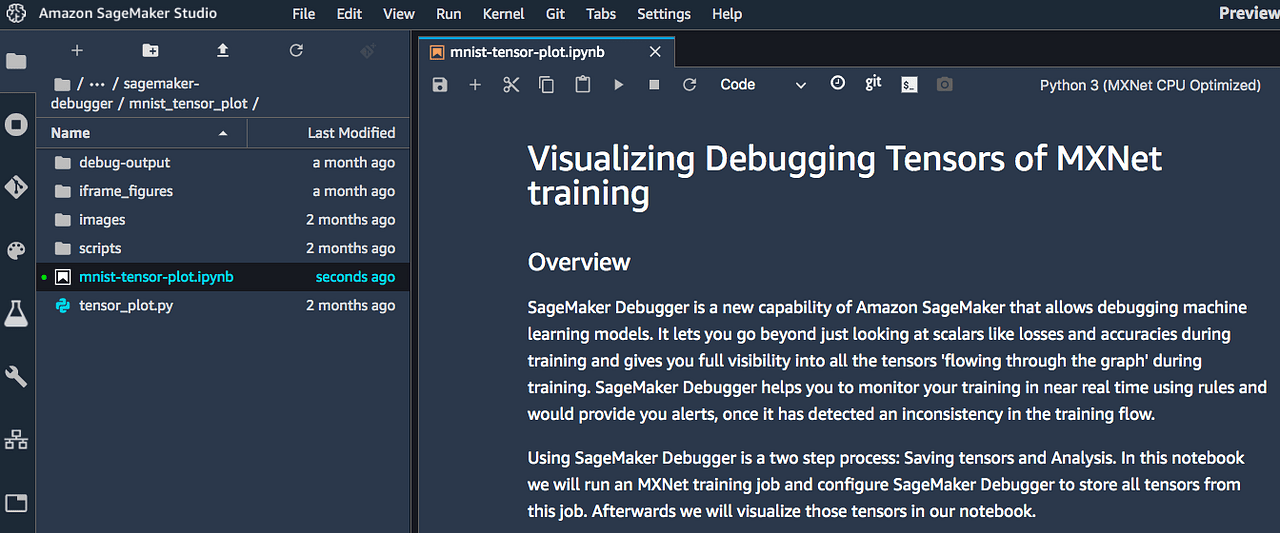The height and width of the screenshot is (533, 1280).
Task: Click the camera snapshot icon
Action: tap(944, 85)
